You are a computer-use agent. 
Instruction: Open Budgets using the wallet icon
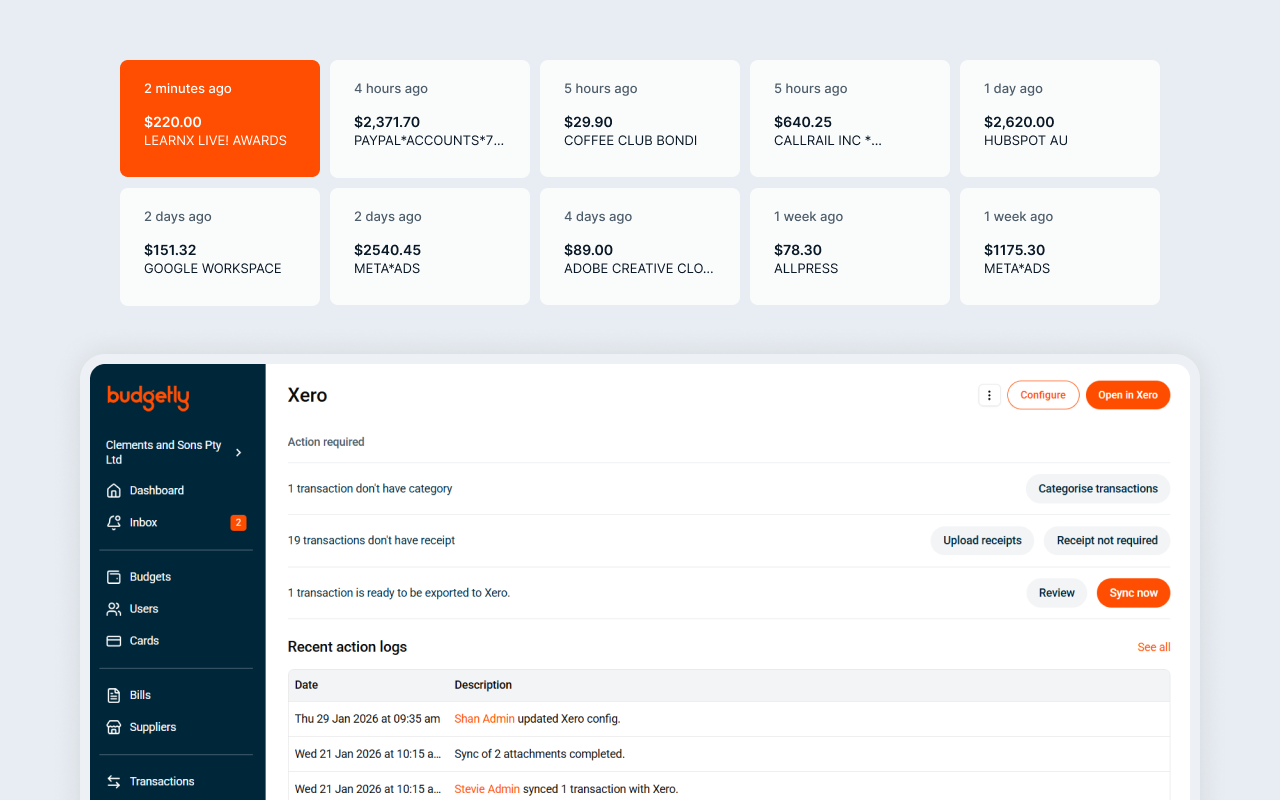click(113, 576)
